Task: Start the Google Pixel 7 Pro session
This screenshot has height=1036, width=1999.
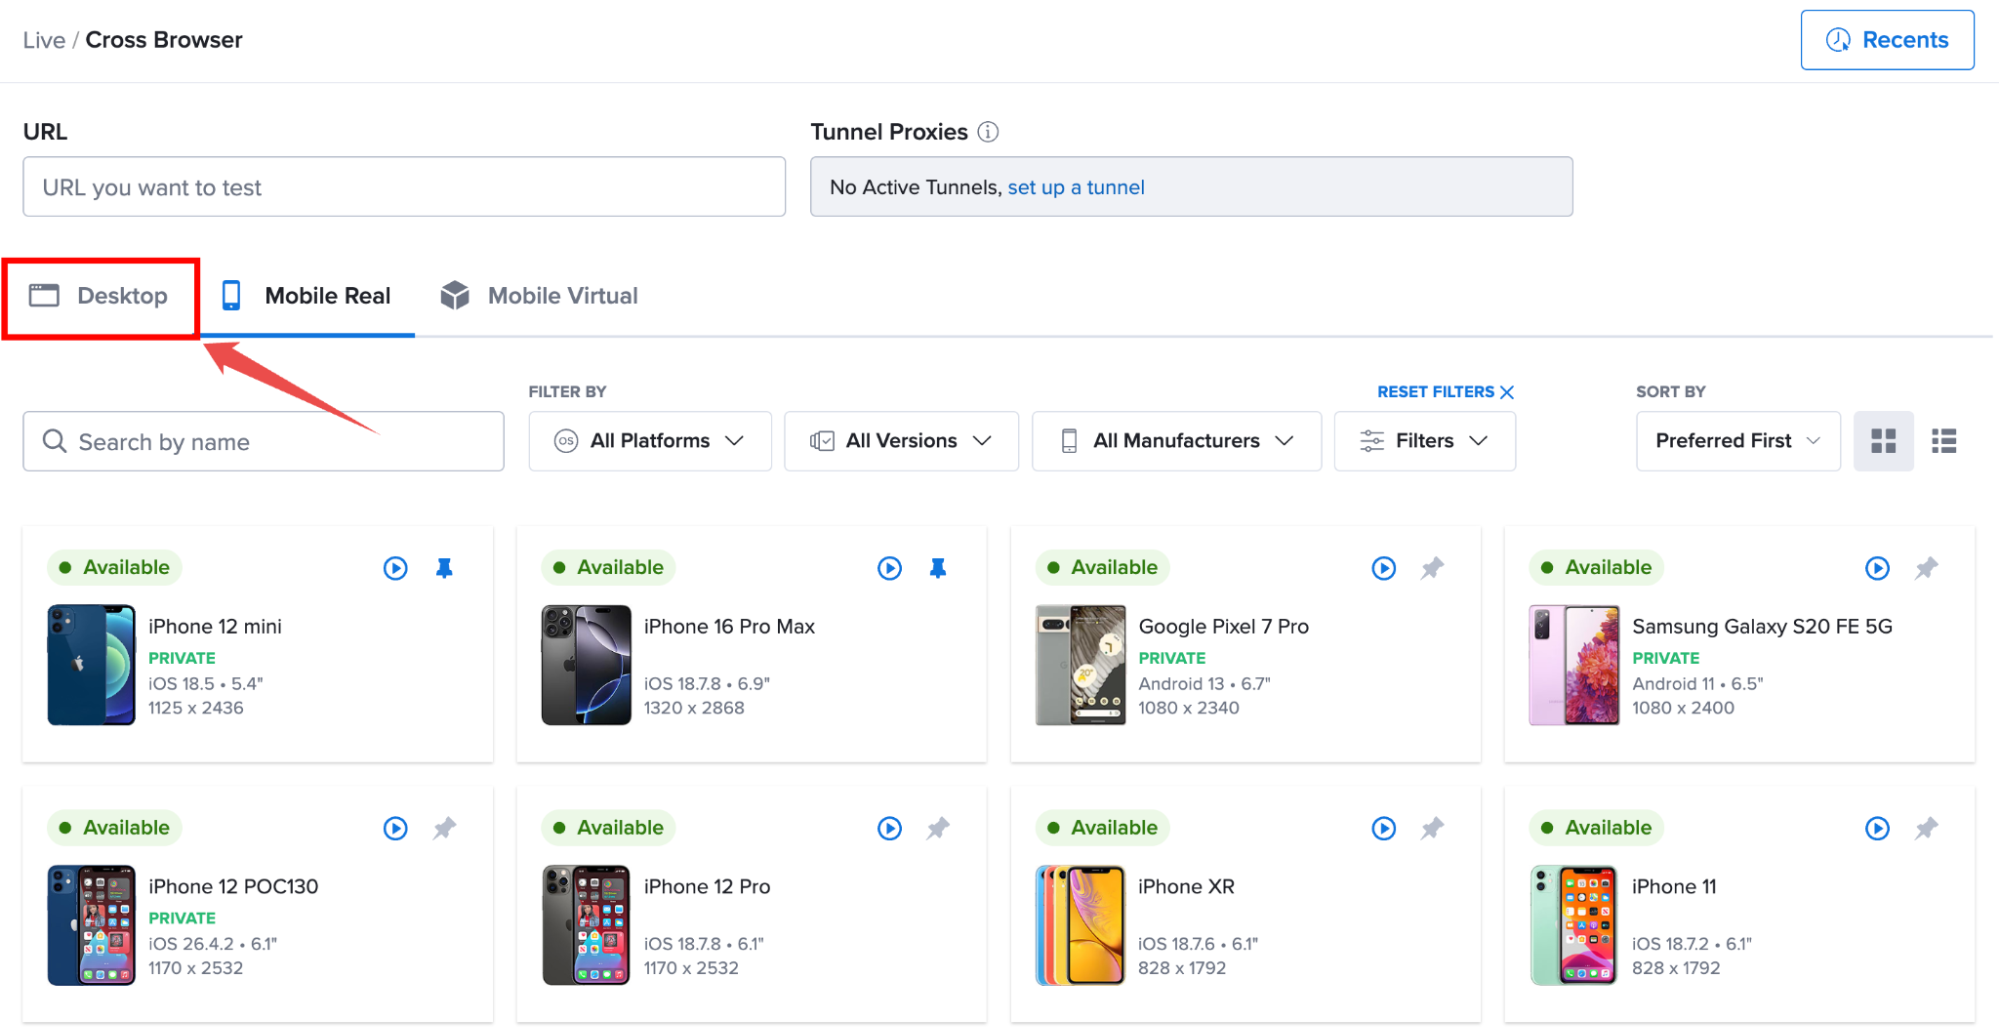Action: 1383,568
